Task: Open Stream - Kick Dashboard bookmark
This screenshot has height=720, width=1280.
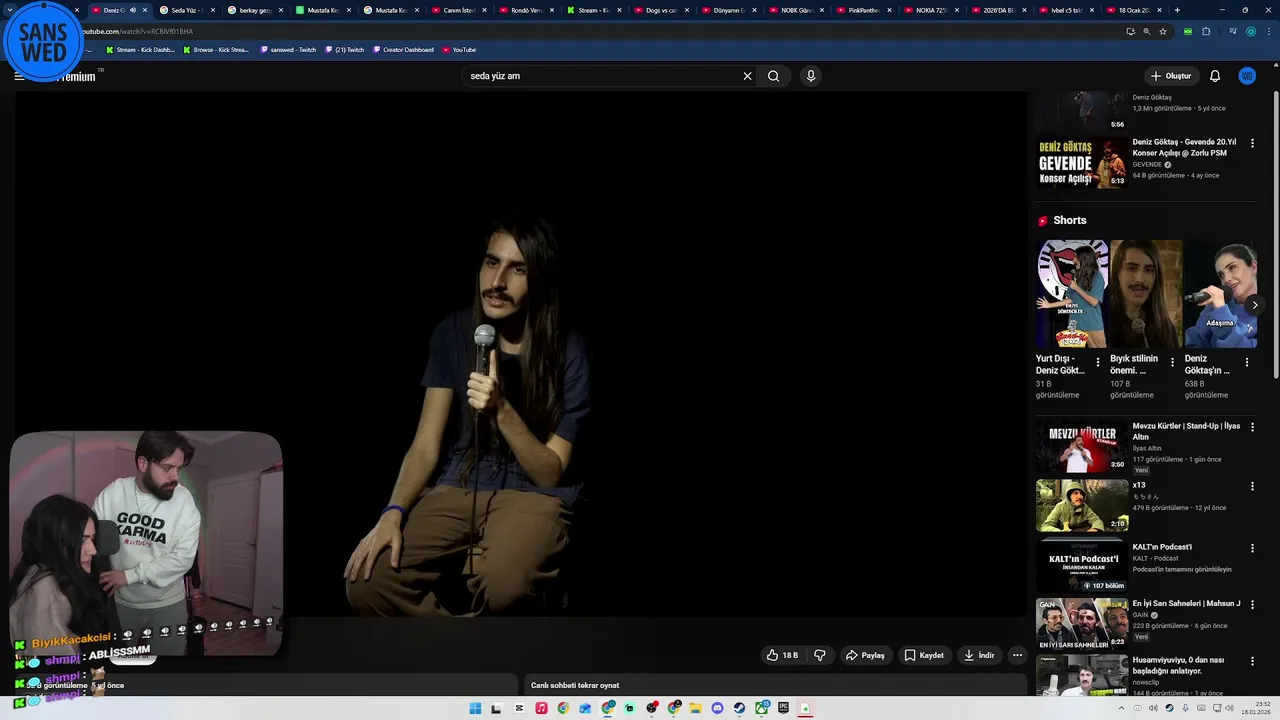Action: [x=140, y=49]
